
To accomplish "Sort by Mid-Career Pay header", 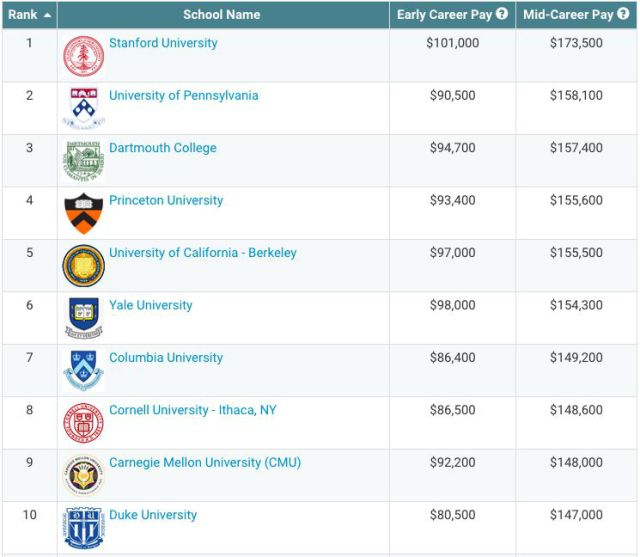I will point(568,14).
